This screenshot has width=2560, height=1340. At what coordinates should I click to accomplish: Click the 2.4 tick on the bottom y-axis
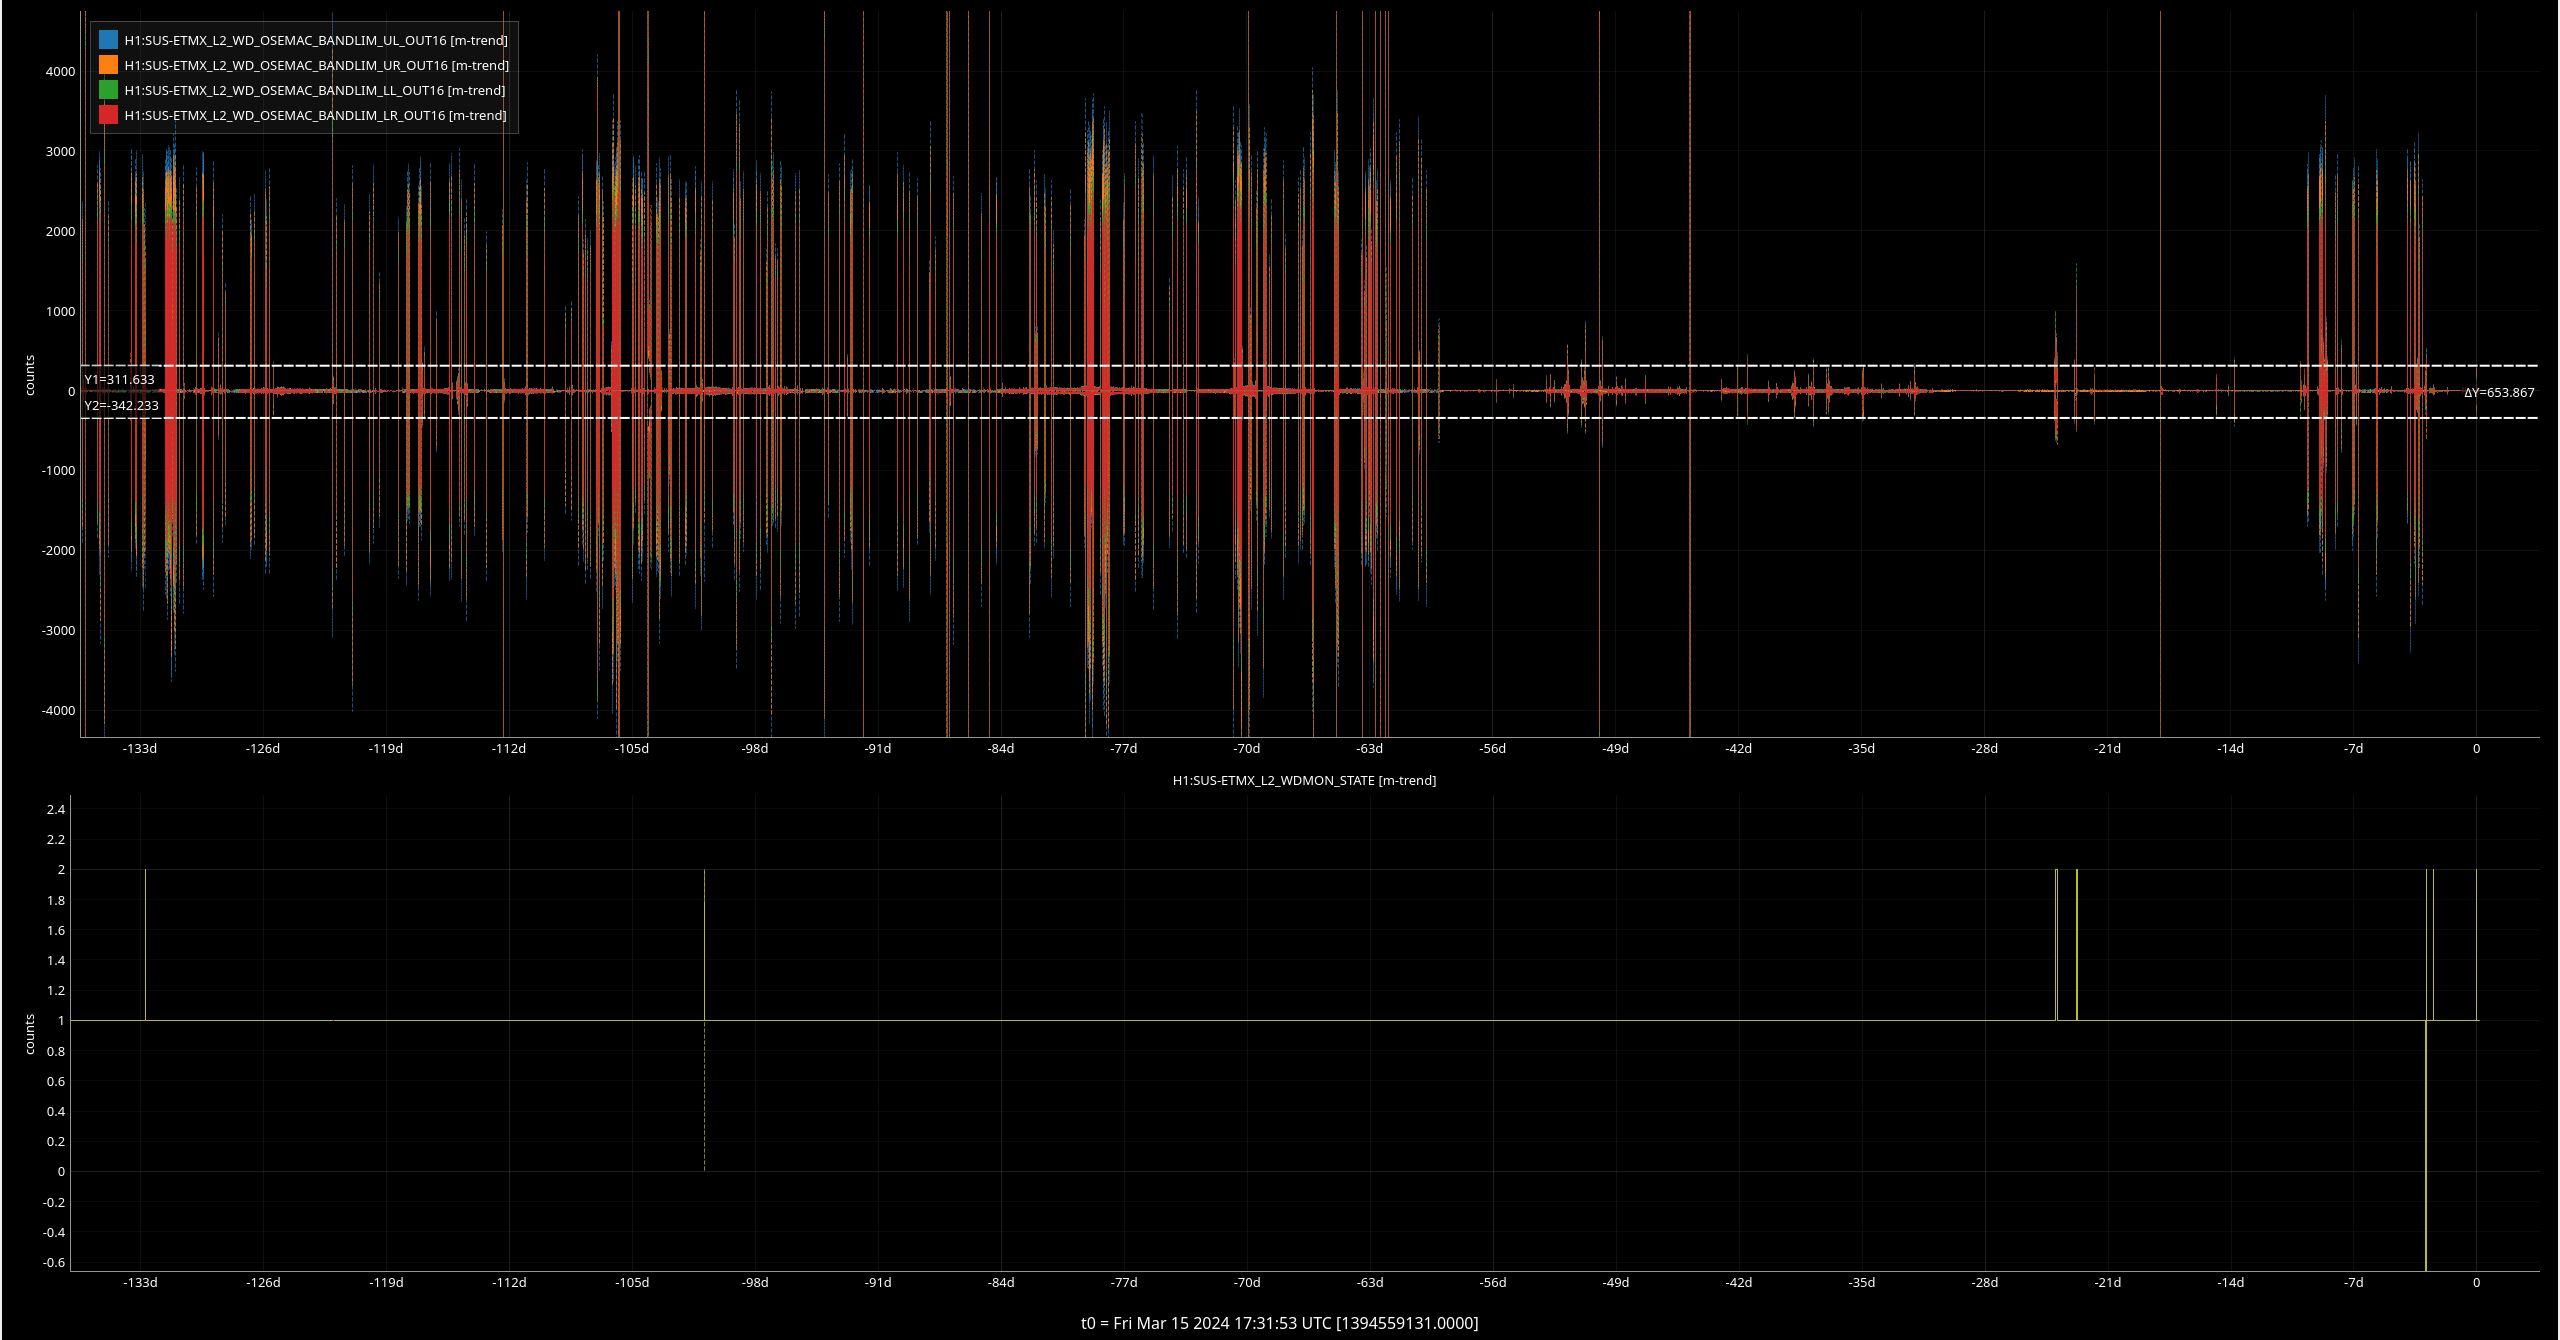(x=56, y=810)
